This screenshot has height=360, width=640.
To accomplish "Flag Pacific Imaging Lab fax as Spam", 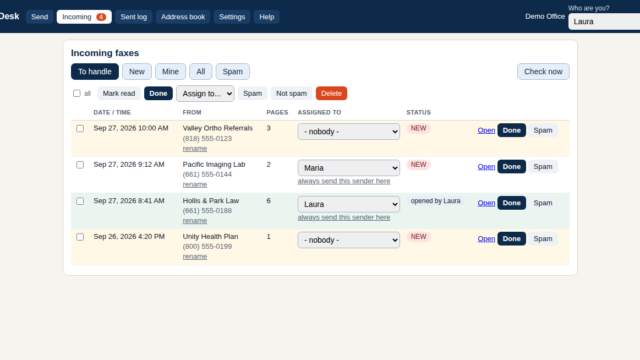I will pyautogui.click(x=543, y=167).
